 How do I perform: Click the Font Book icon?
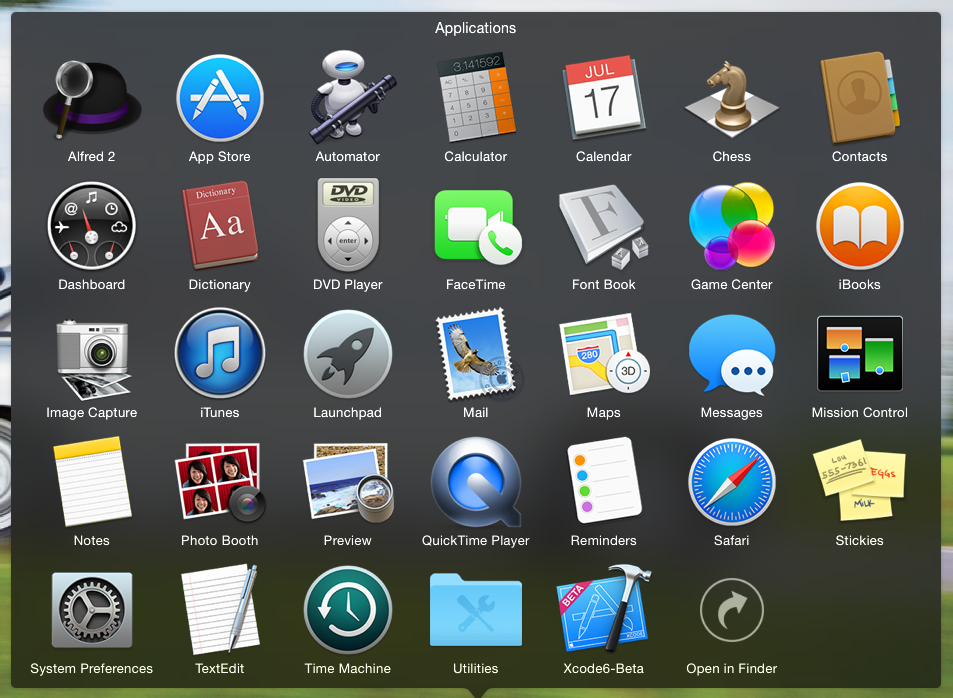pos(604,226)
